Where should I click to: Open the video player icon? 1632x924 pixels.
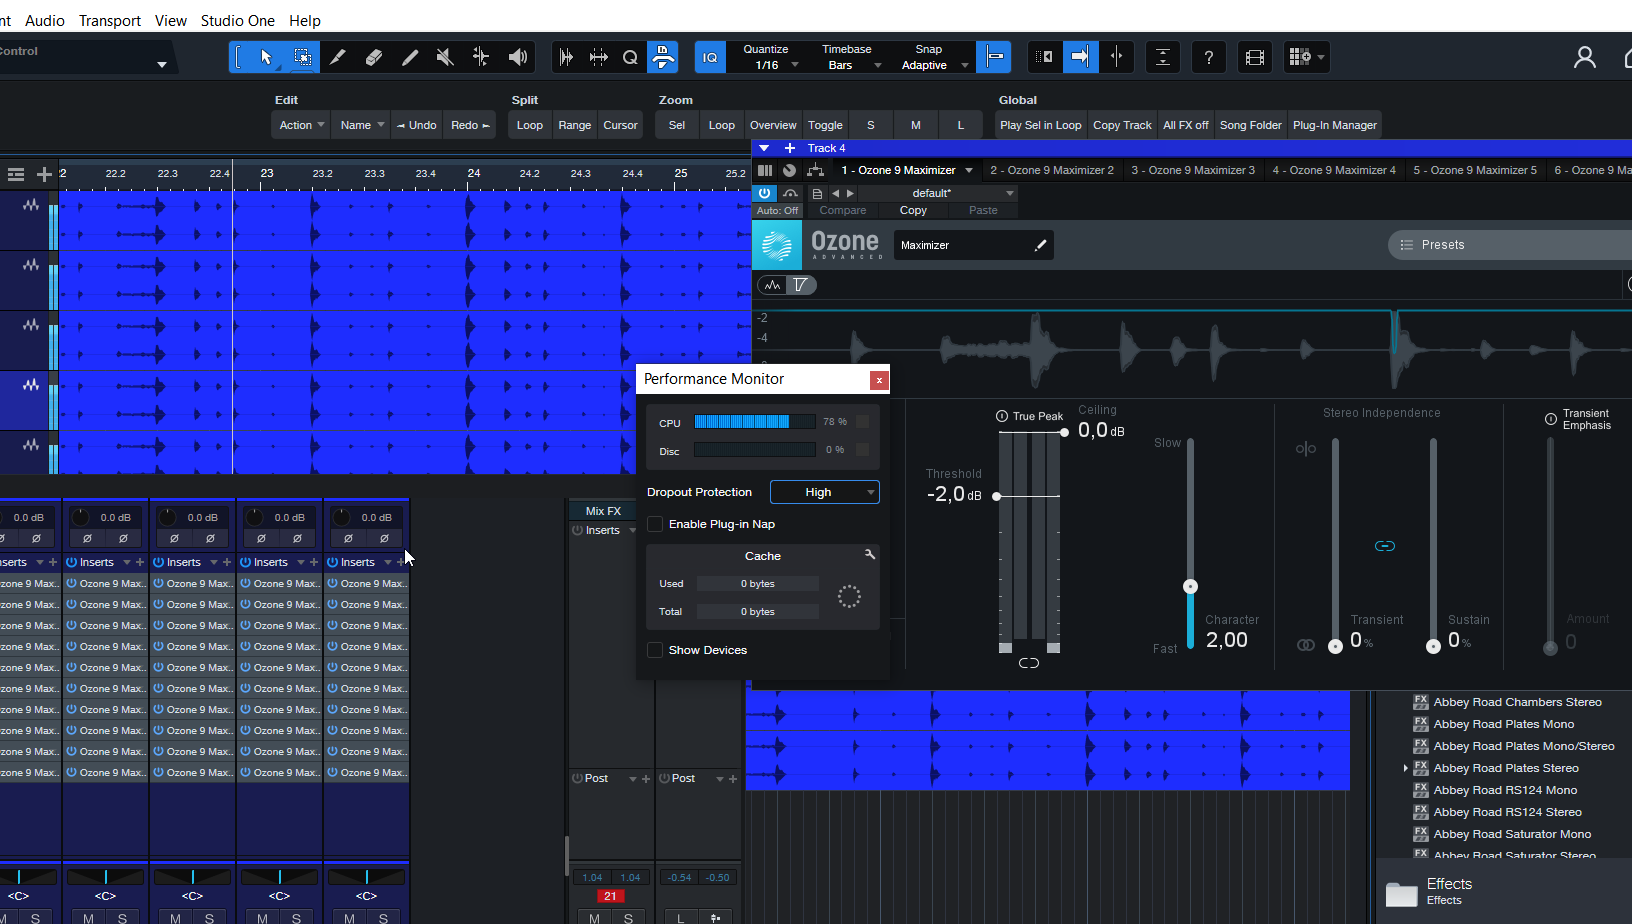click(x=1255, y=57)
